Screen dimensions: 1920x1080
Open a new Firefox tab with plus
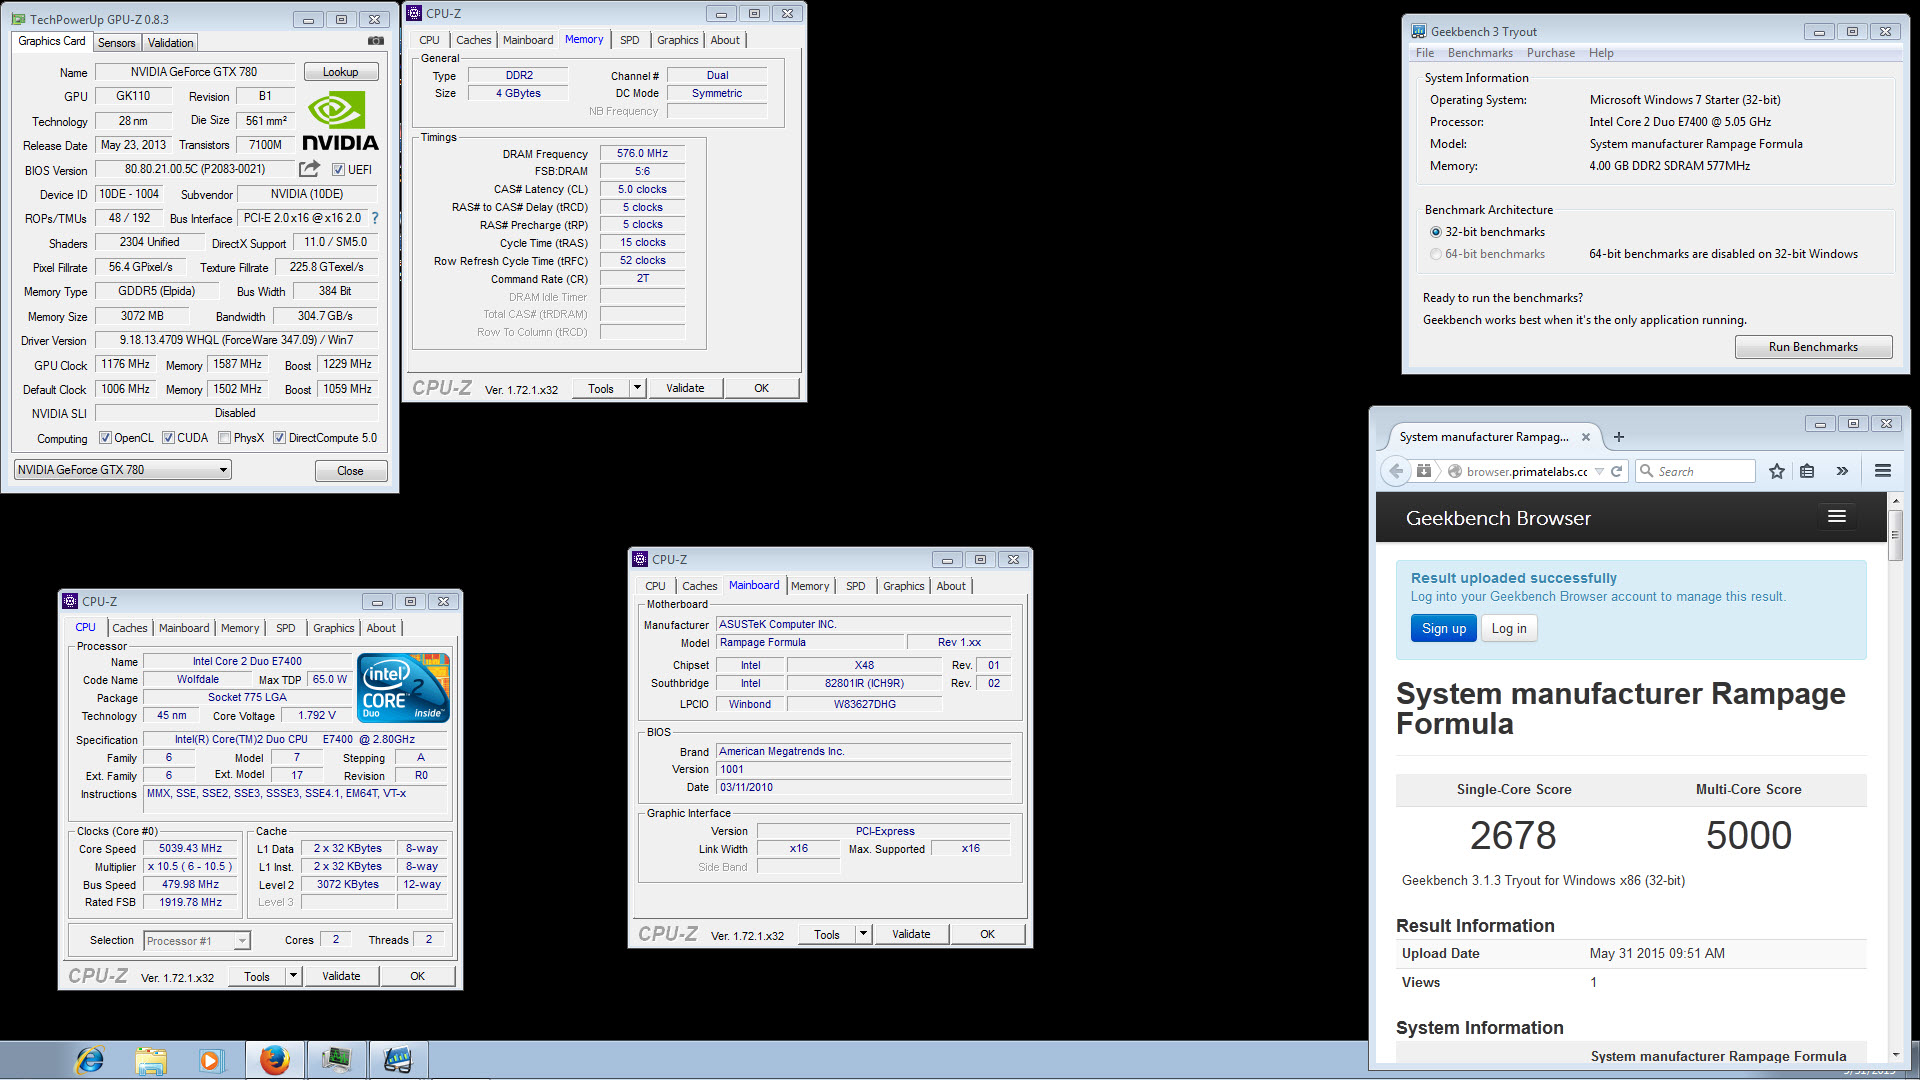[x=1619, y=437]
